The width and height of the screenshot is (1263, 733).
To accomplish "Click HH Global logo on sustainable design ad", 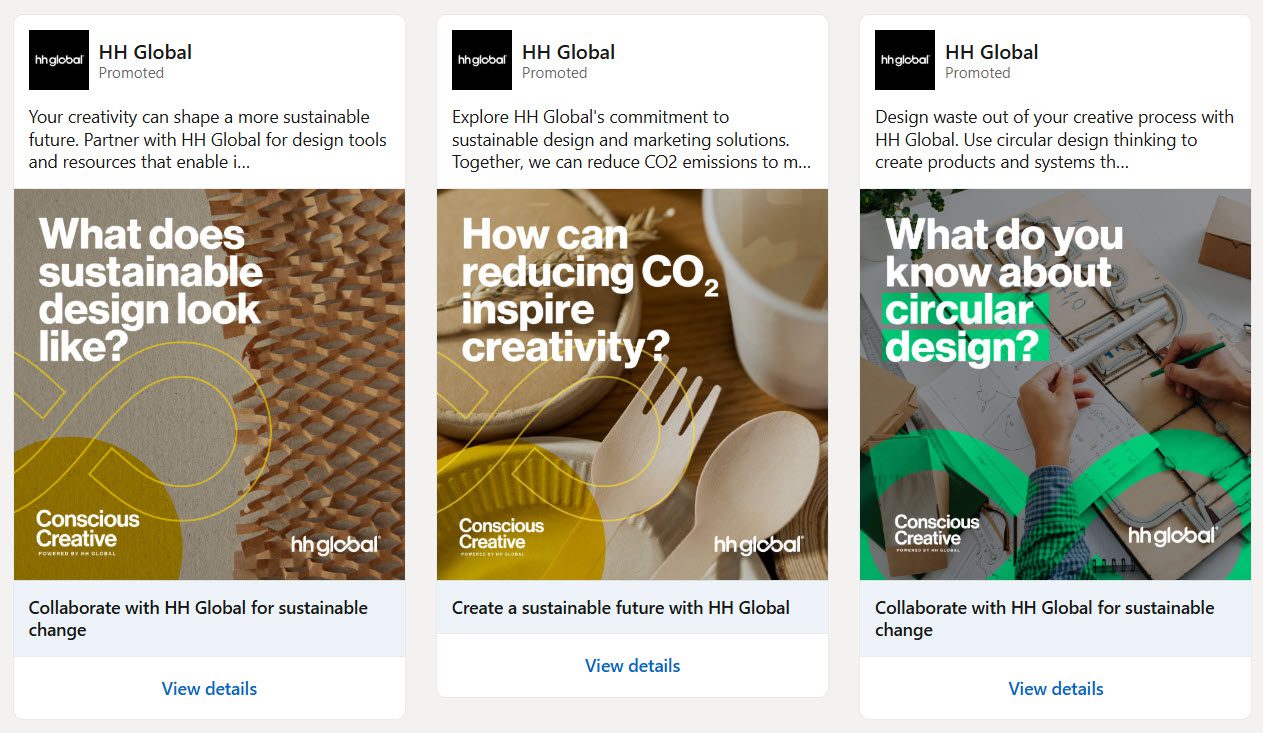I will coord(58,60).
